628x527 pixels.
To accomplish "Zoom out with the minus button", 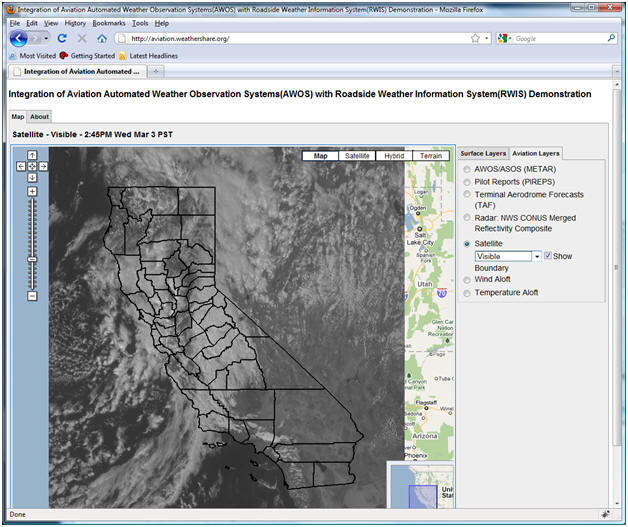I will pyautogui.click(x=32, y=296).
